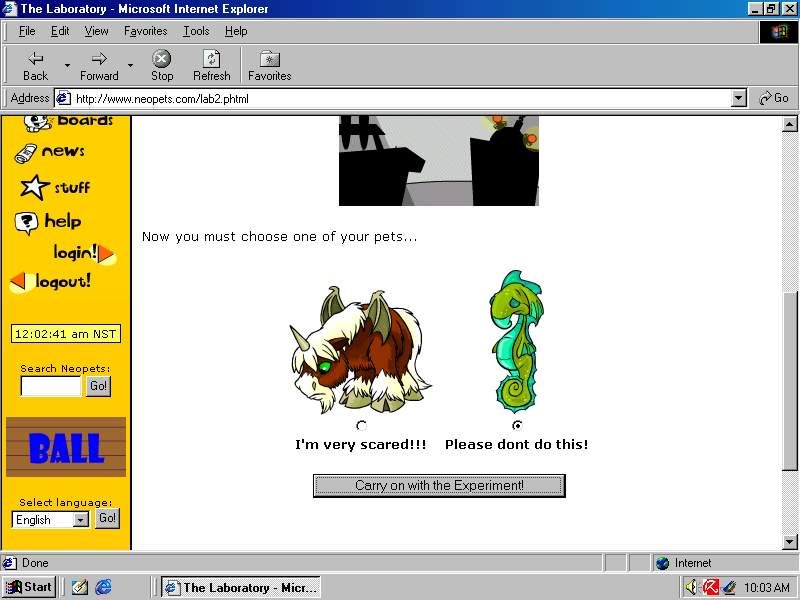800x600 pixels.
Task: Select the 'I'm very scared!!!' pet radio
Action: coord(362,425)
